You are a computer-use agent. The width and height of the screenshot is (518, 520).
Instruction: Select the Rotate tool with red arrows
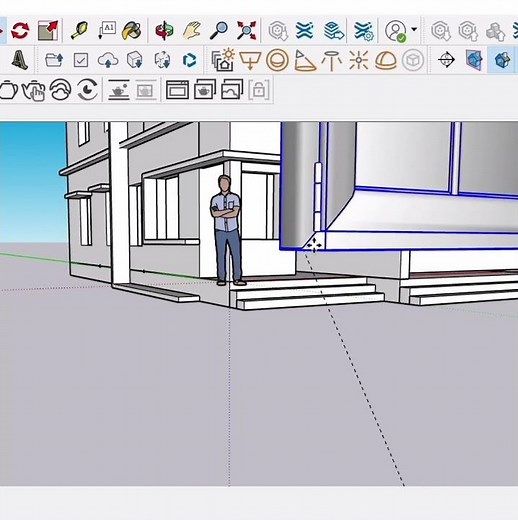pyautogui.click(x=20, y=31)
